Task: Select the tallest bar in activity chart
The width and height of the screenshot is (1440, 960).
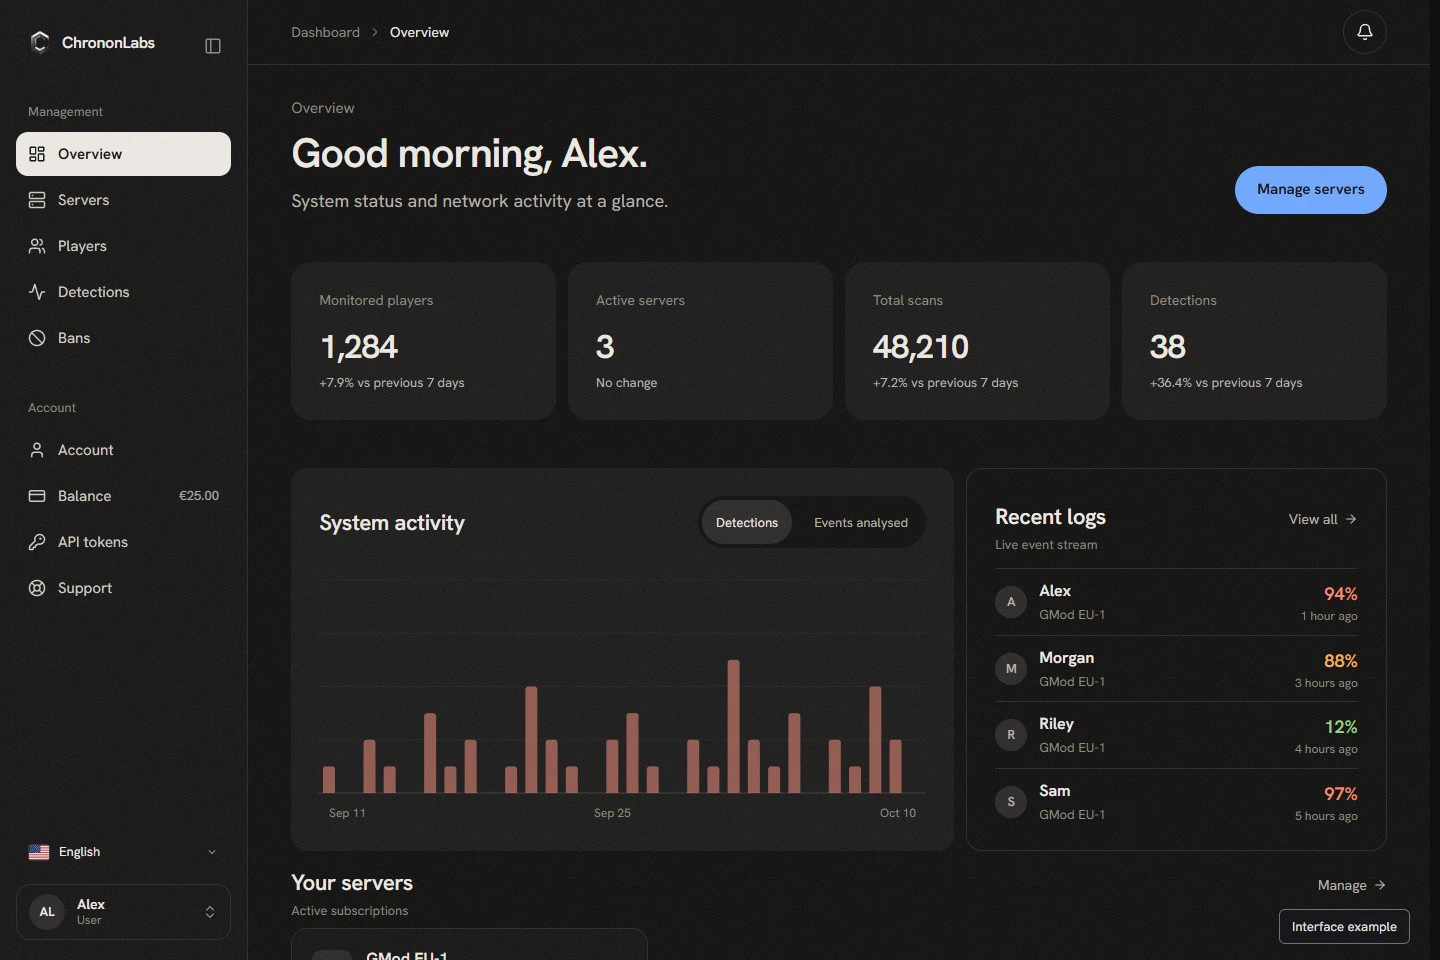Action: 733,726
